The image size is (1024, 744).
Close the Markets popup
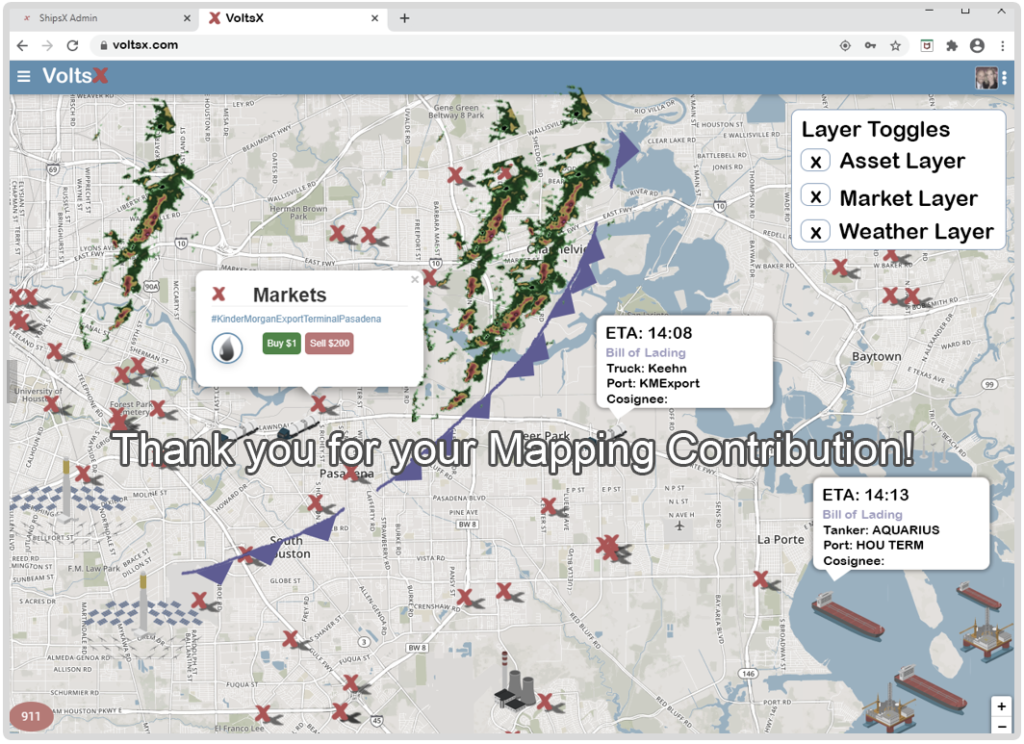415,280
